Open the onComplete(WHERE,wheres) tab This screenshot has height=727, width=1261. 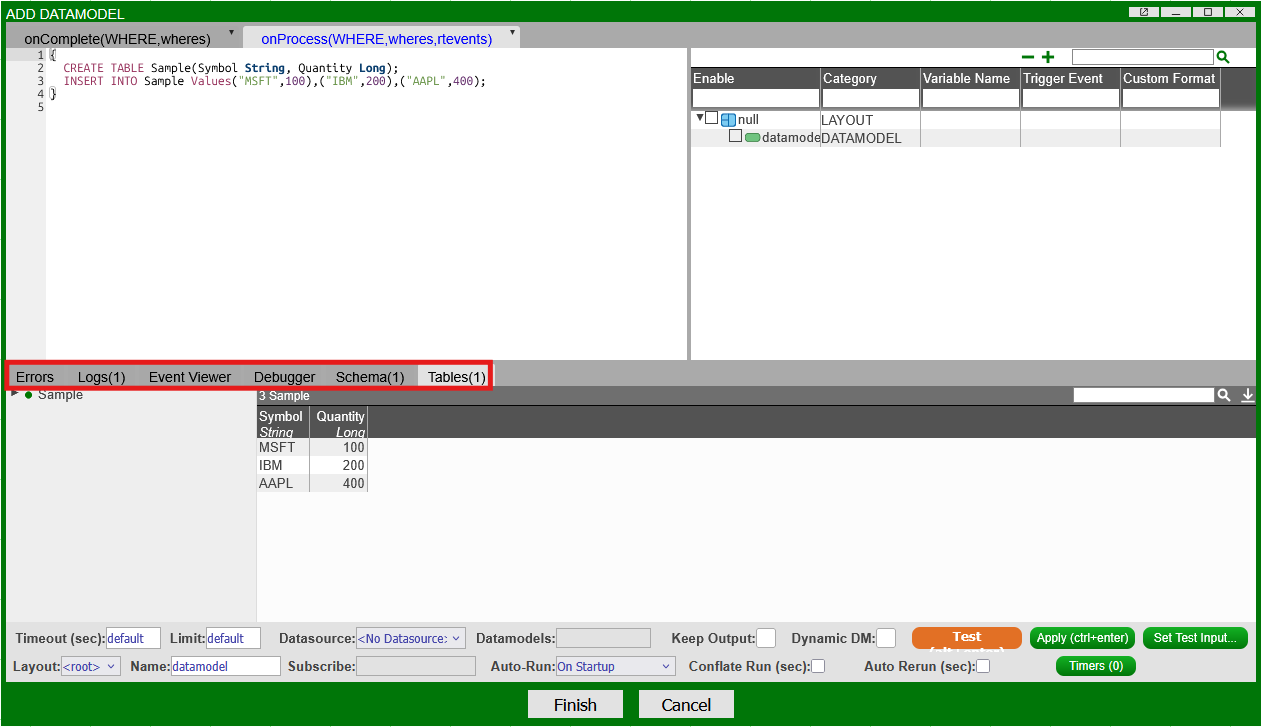(118, 39)
